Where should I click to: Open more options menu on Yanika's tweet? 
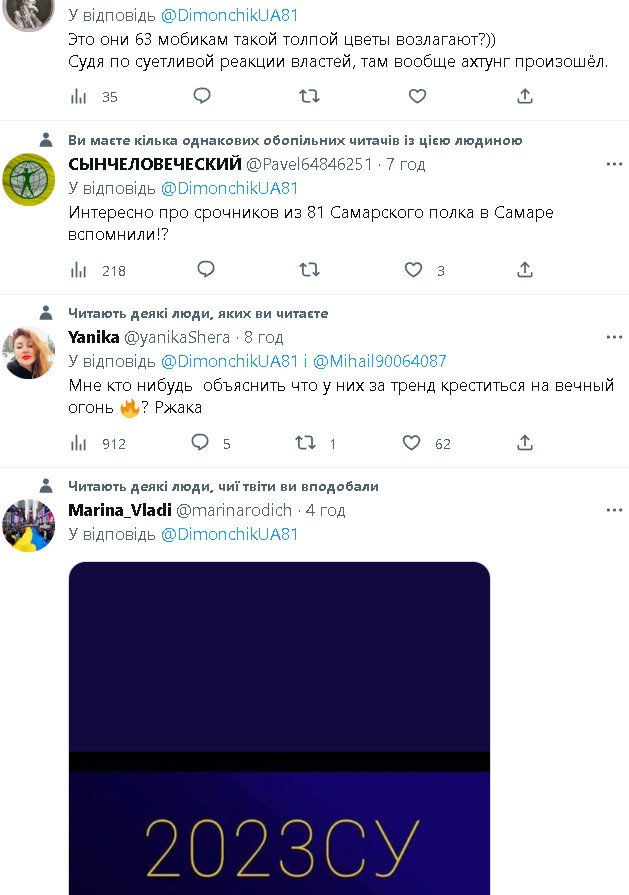click(x=614, y=337)
